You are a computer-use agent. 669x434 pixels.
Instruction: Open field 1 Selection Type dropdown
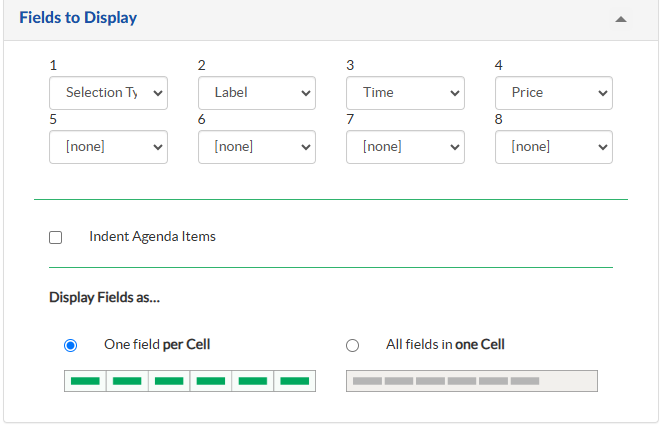[x=108, y=93]
